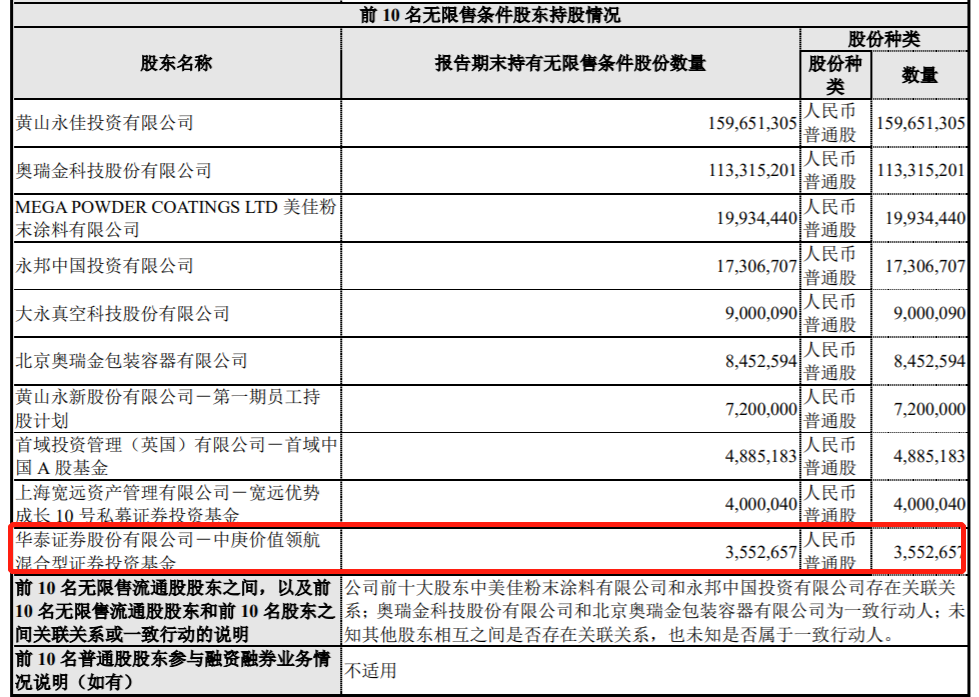Click the 关联关系或一致行动的说明 row label
979x697 pixels.
click(x=175, y=611)
